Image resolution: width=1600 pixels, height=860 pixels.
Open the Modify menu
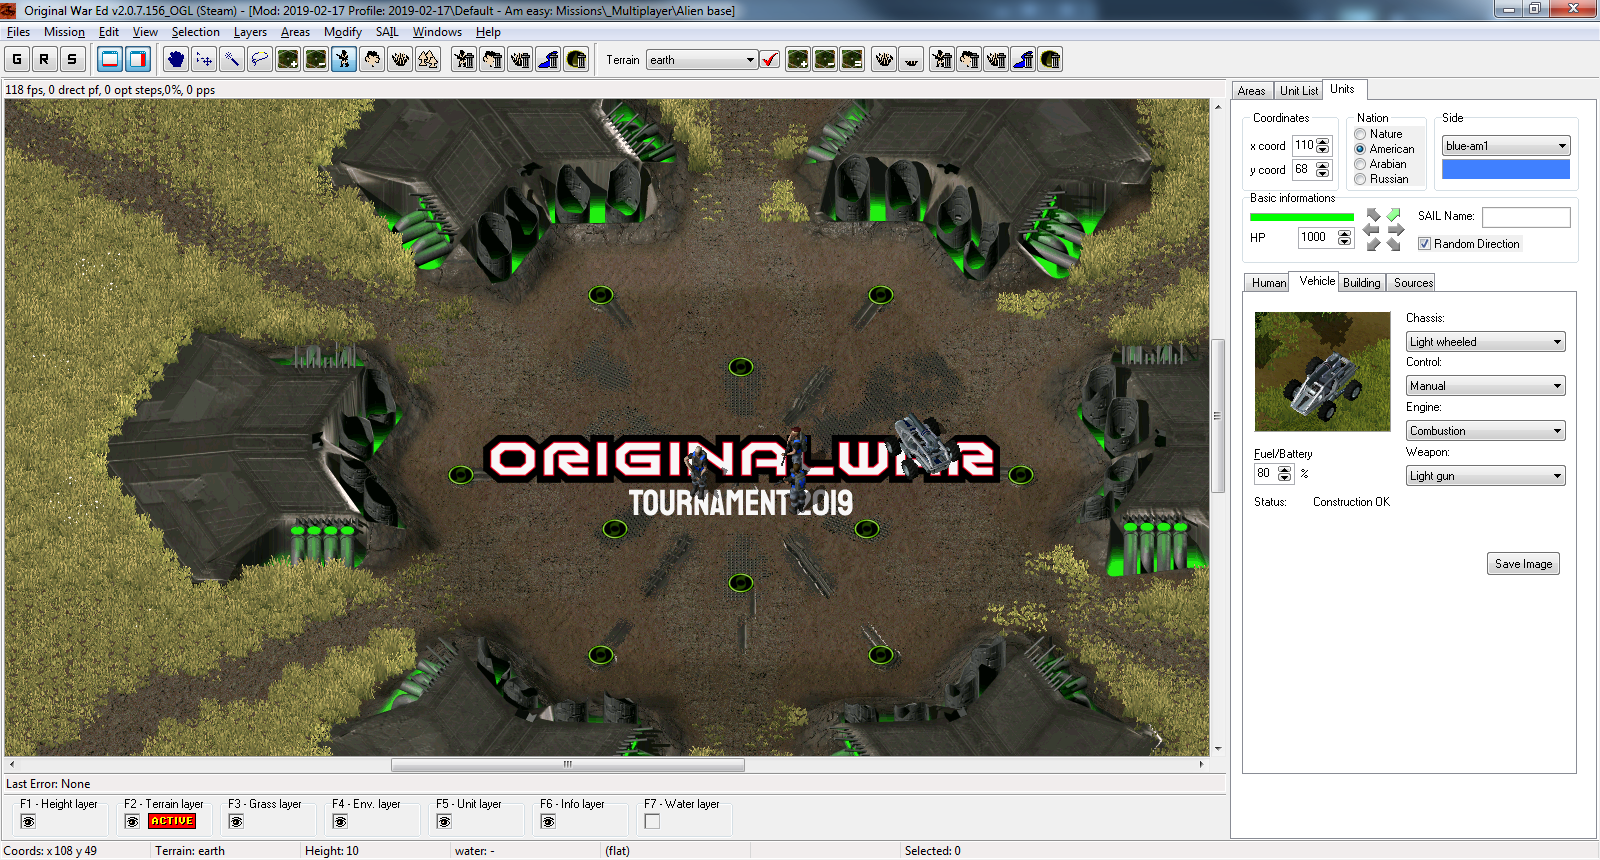[343, 32]
